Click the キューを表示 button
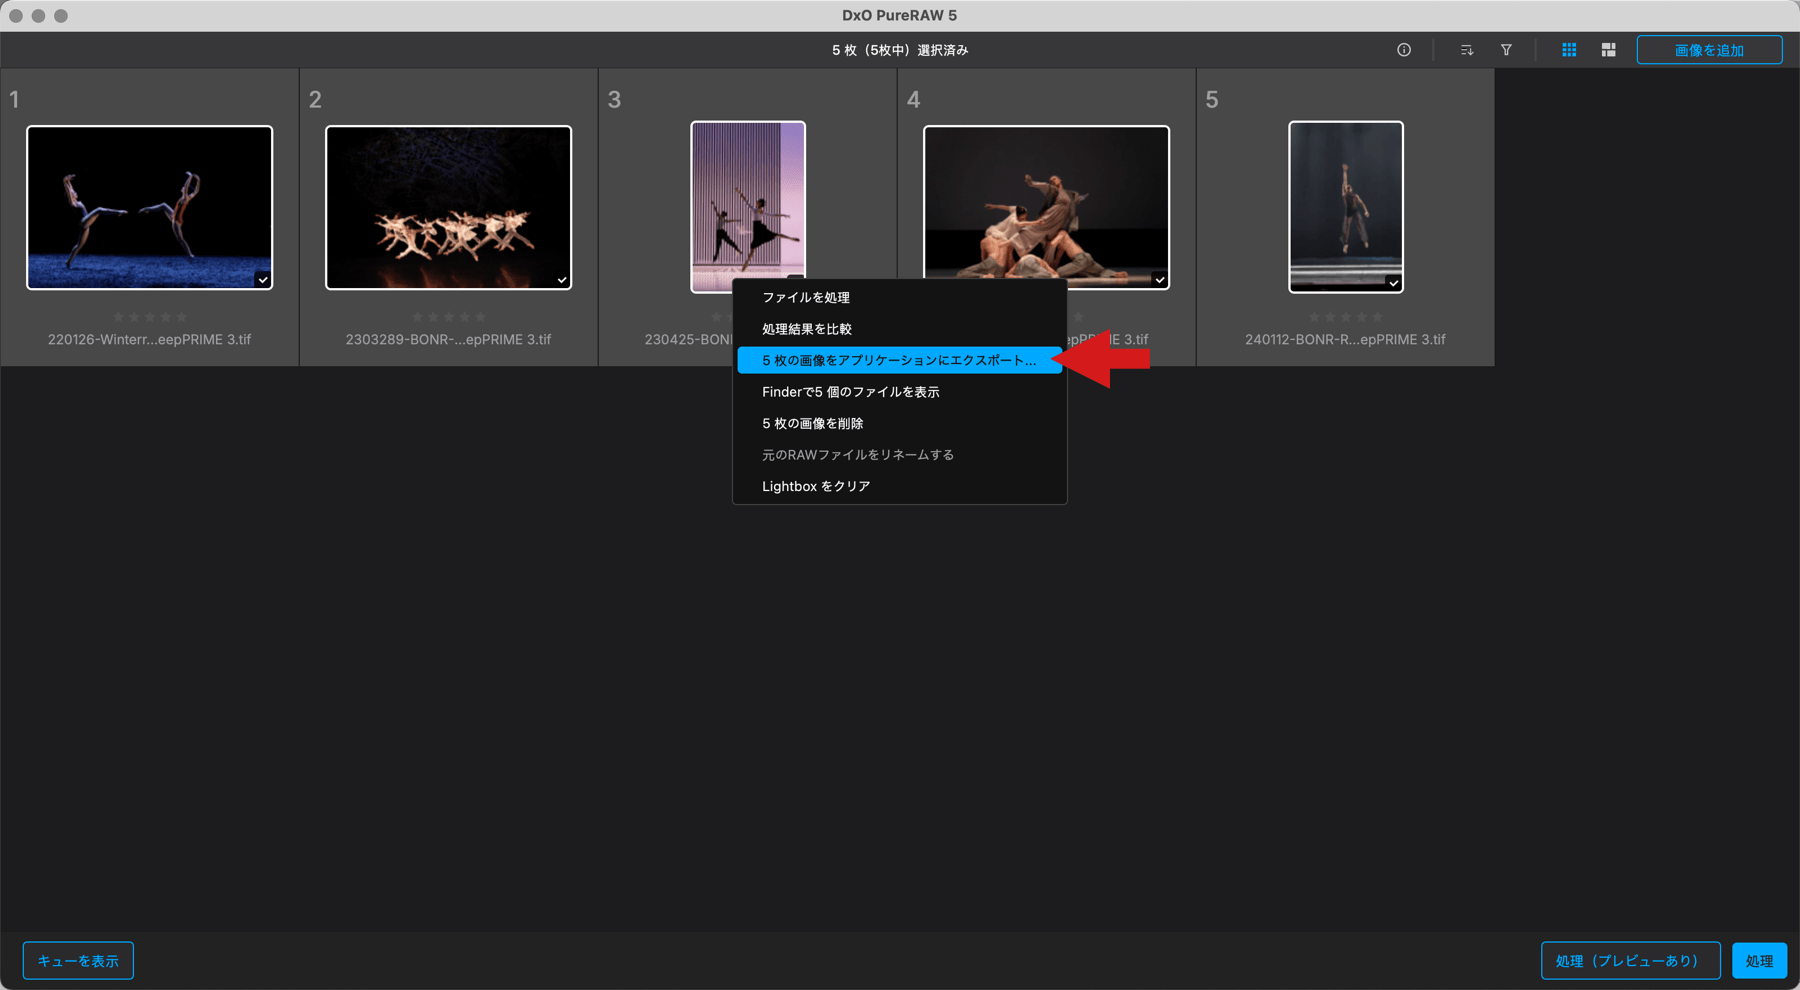 tap(78, 961)
